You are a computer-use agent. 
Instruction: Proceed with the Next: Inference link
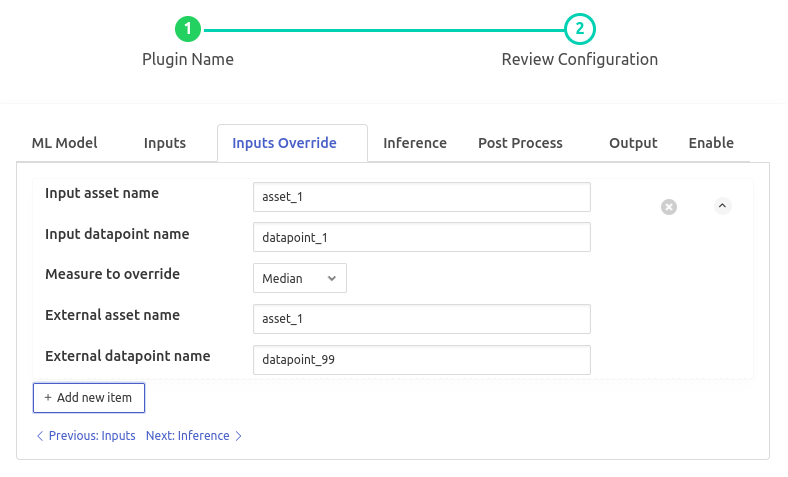(x=194, y=436)
